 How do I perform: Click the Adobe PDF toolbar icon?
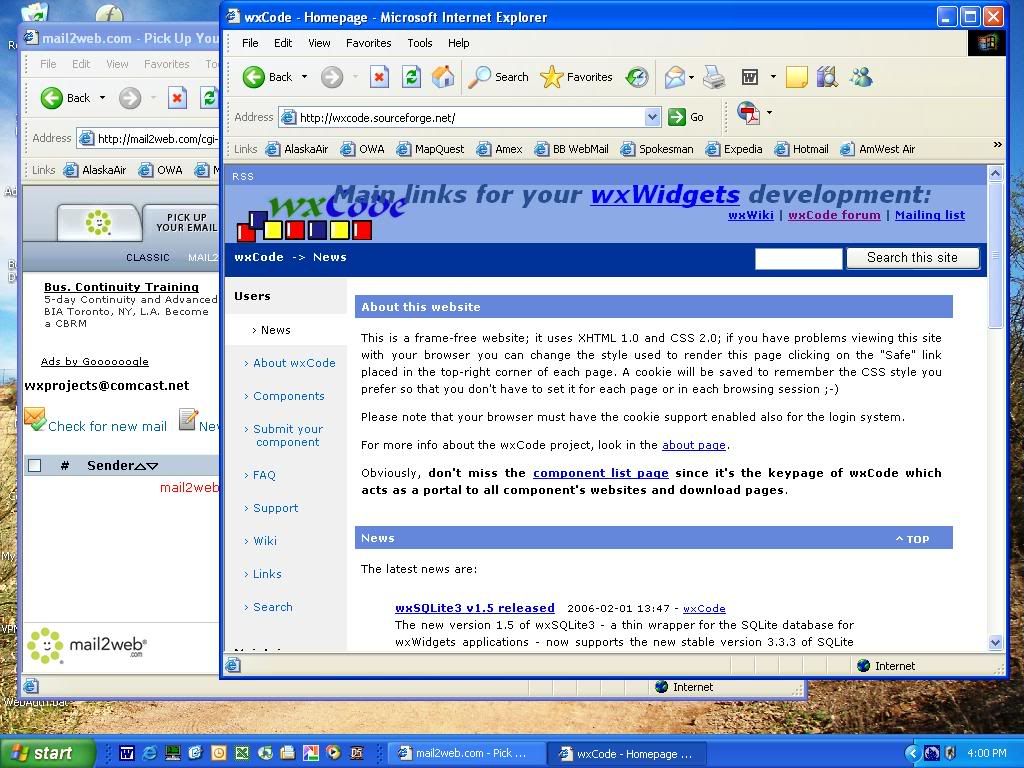(748, 113)
